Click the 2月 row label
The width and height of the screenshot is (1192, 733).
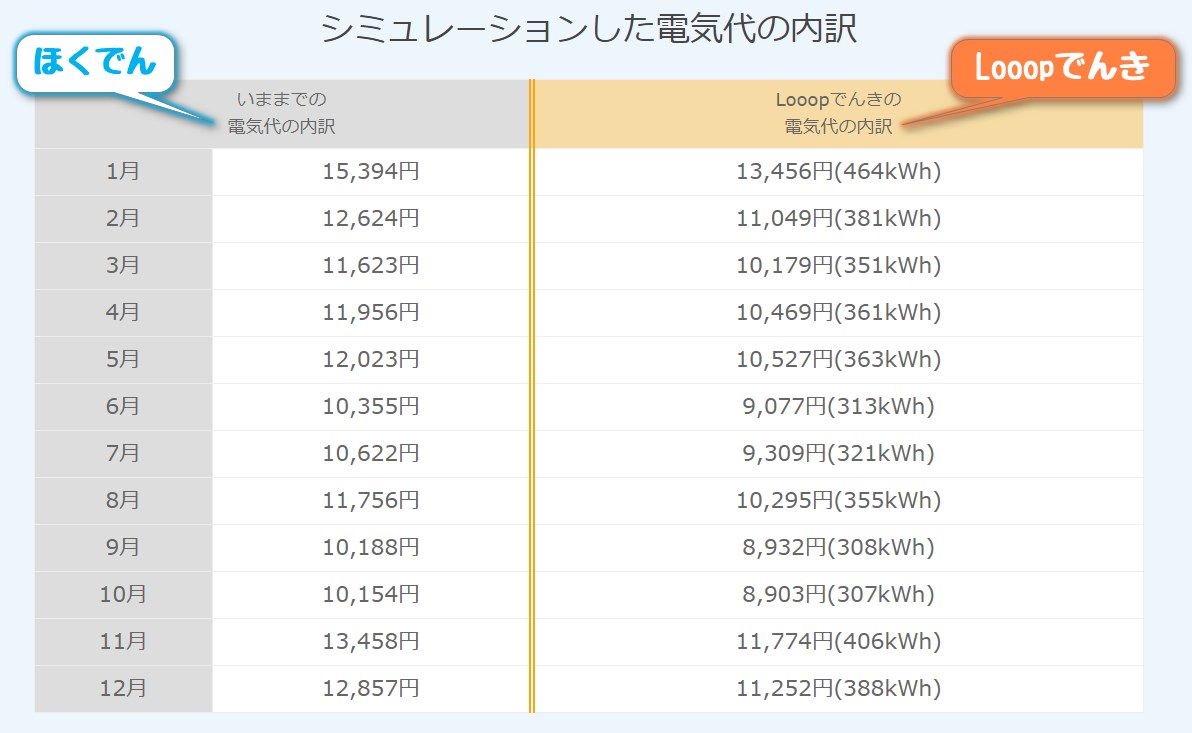[x=123, y=218]
